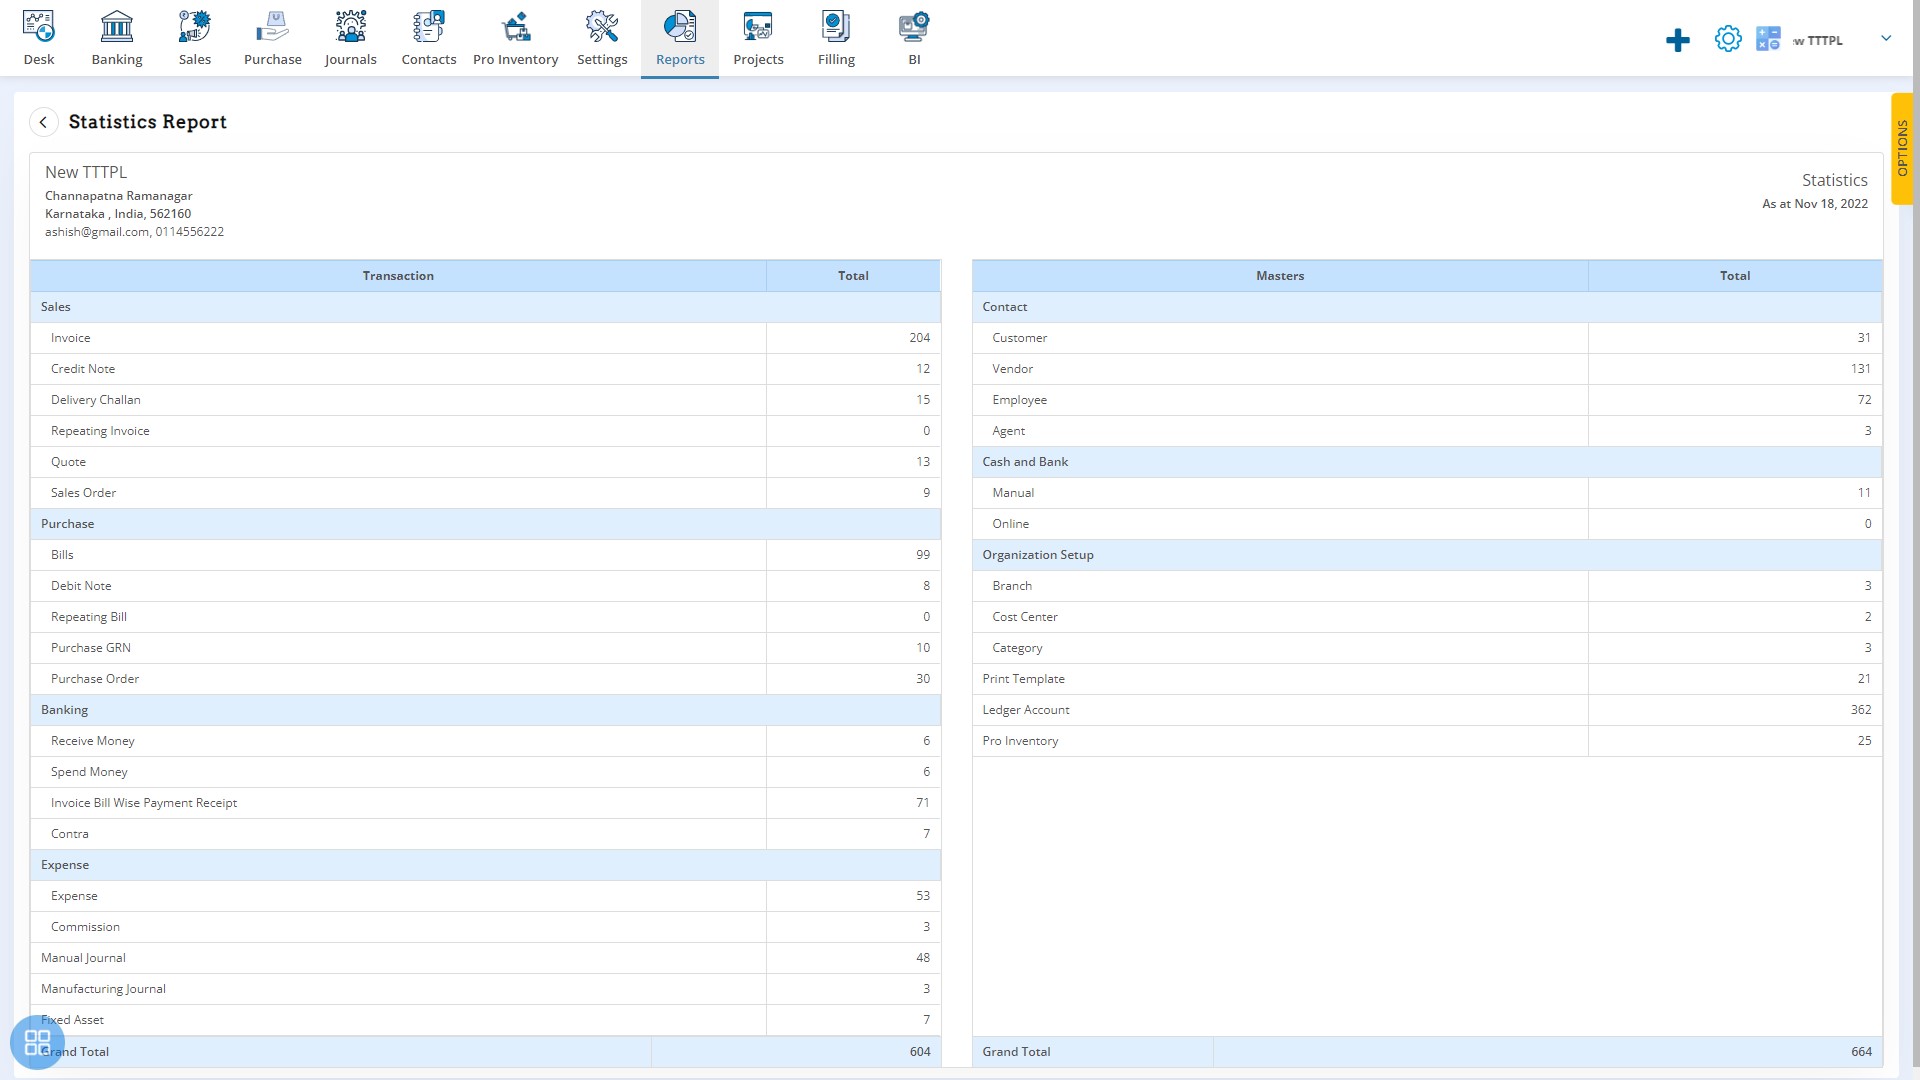This screenshot has width=1920, height=1080.
Task: Click the Print Template row
Action: click(1427, 679)
